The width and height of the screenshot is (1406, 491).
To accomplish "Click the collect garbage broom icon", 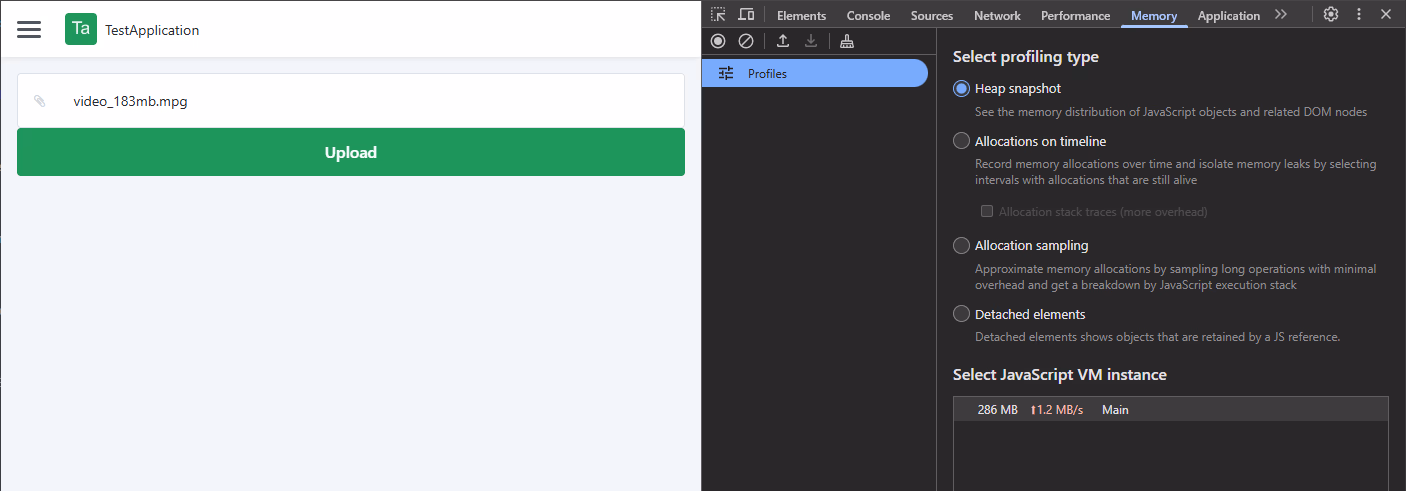I will (847, 41).
